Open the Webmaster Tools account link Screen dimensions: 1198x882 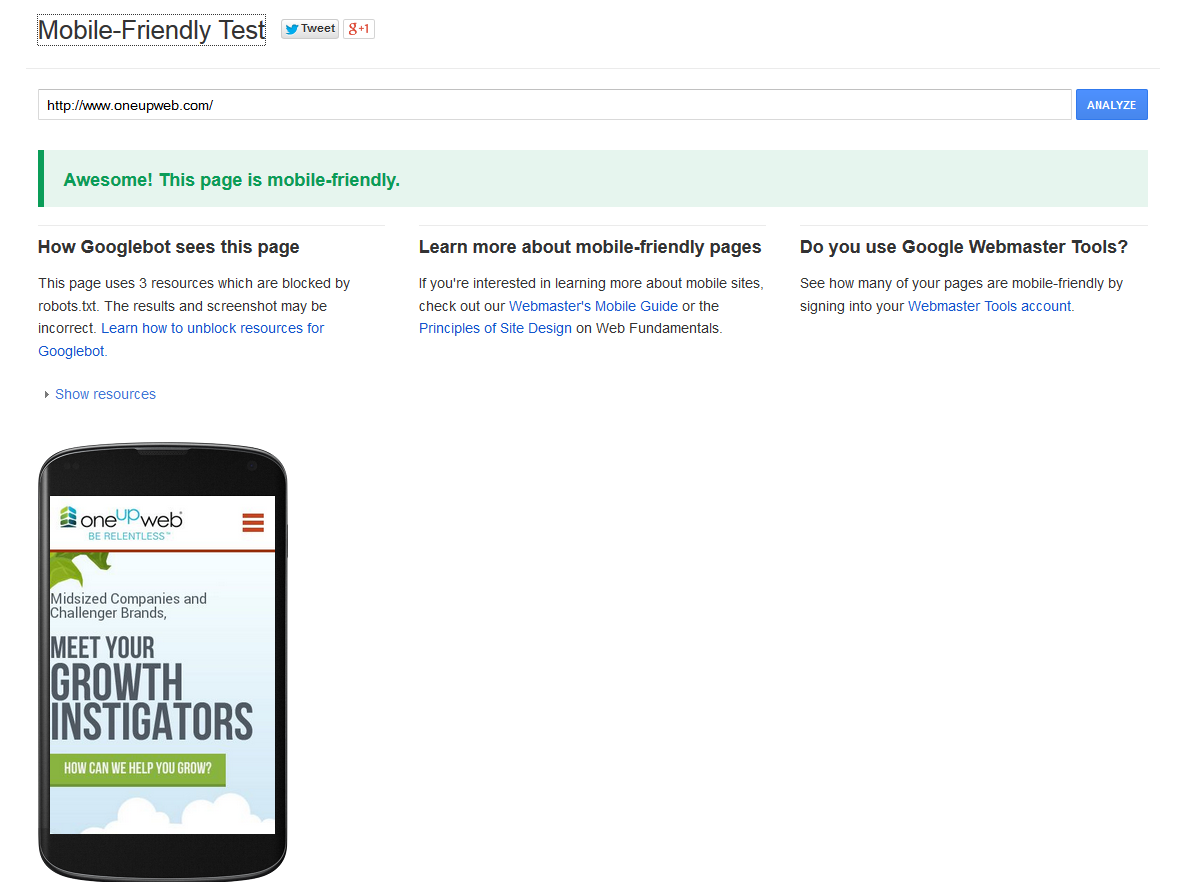click(x=989, y=306)
